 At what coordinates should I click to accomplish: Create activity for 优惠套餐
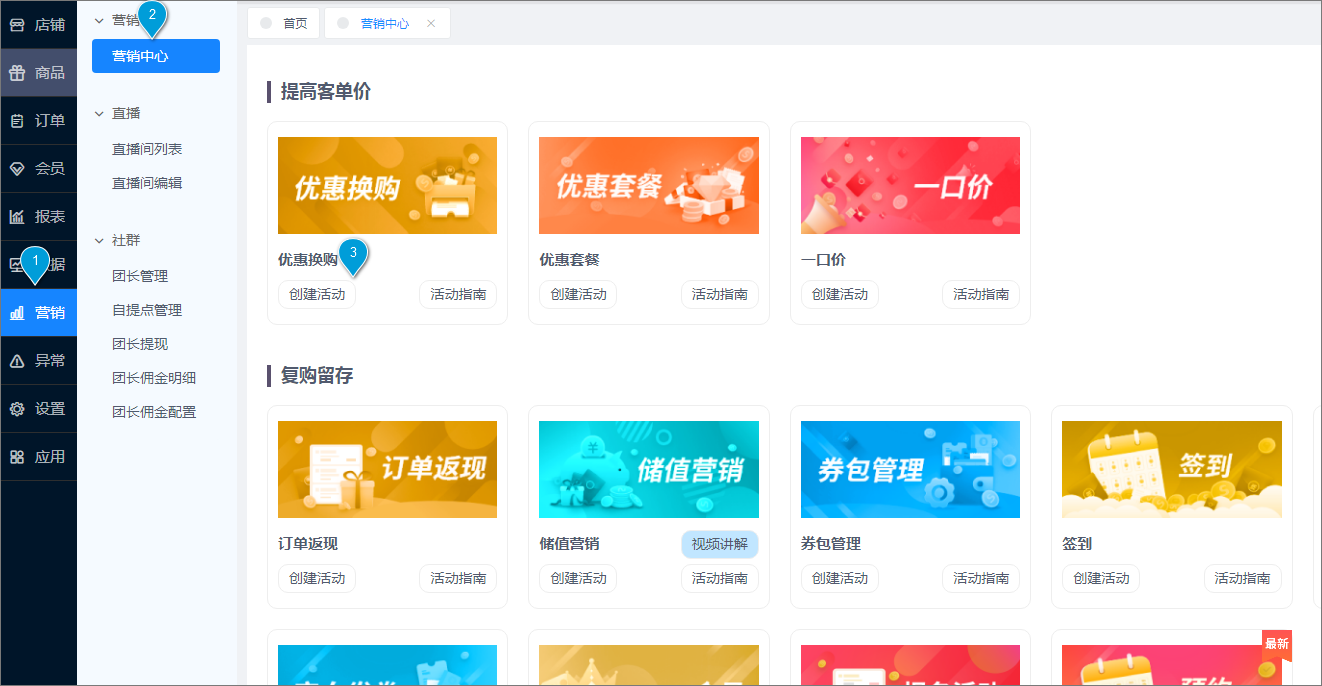(578, 295)
